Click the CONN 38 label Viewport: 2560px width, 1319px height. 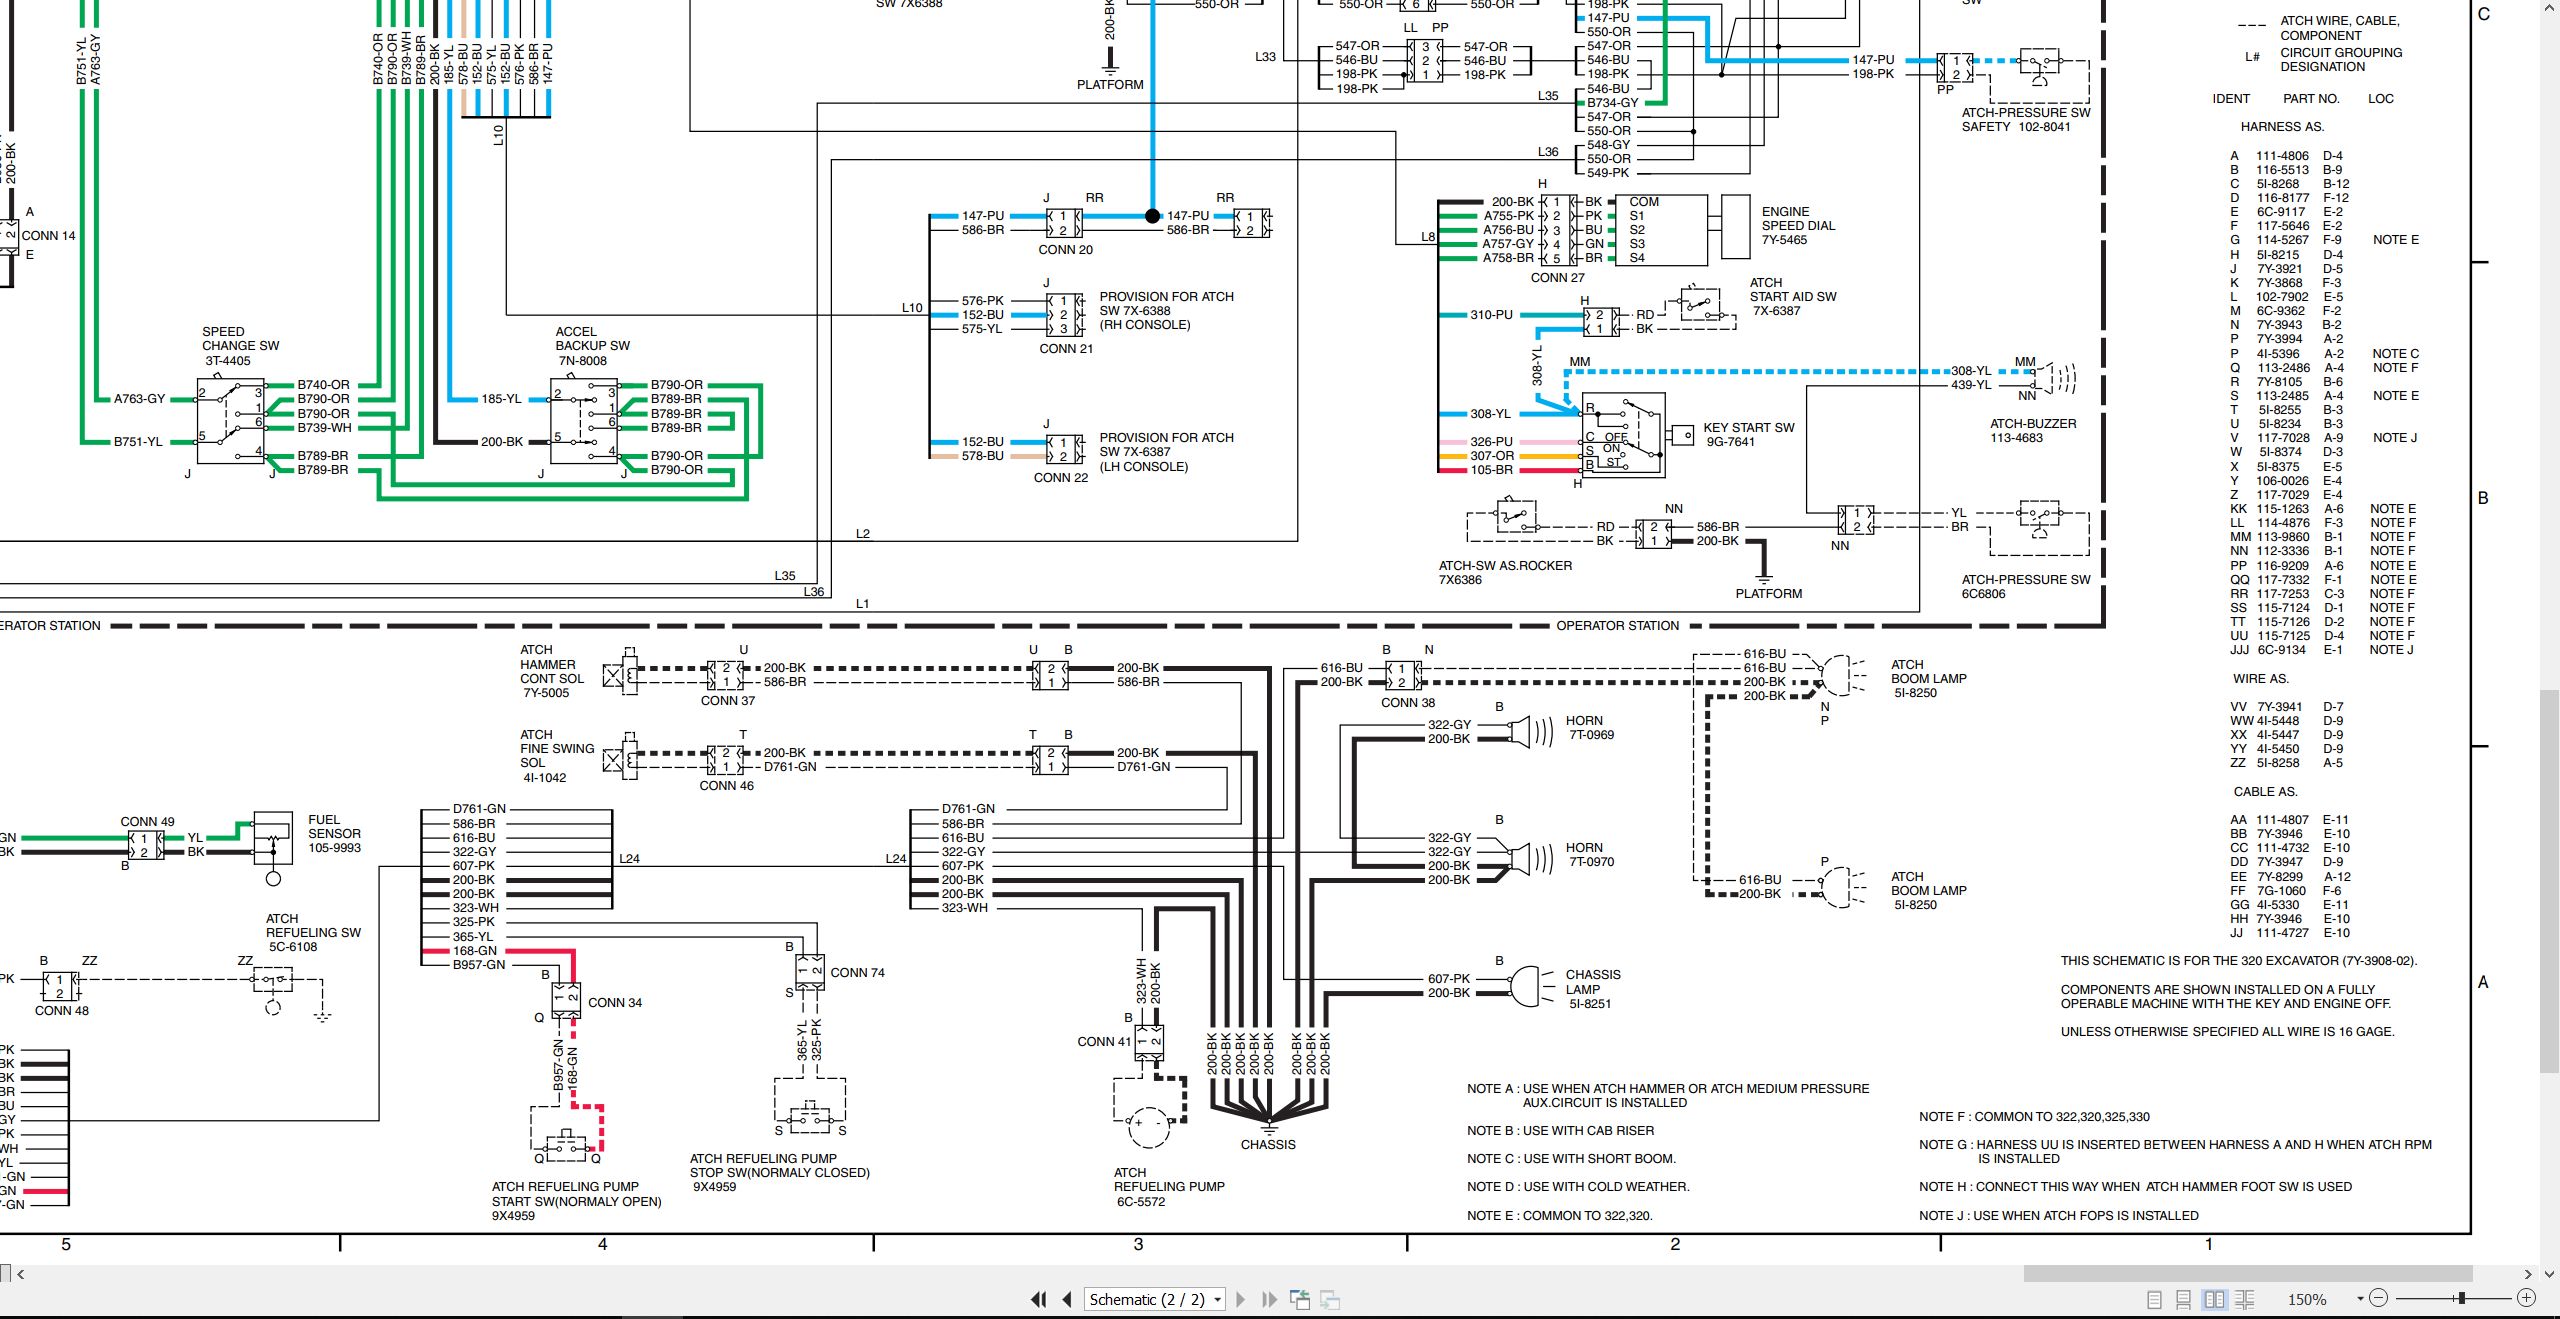pos(1408,703)
